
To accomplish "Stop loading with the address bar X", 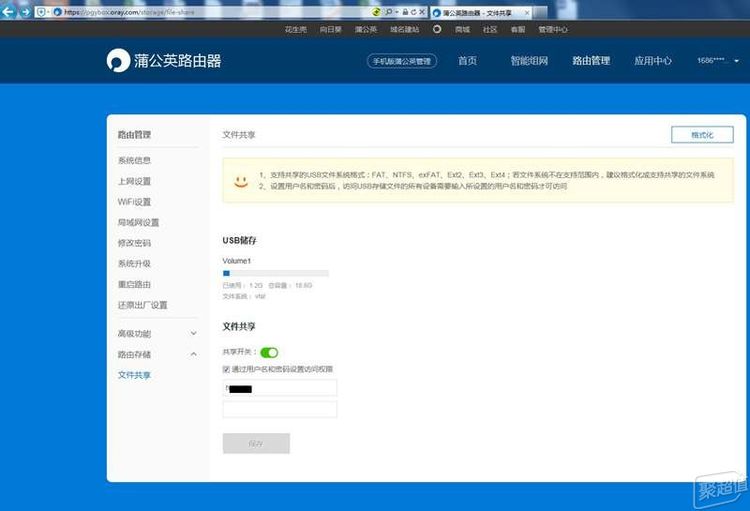I will 422,12.
